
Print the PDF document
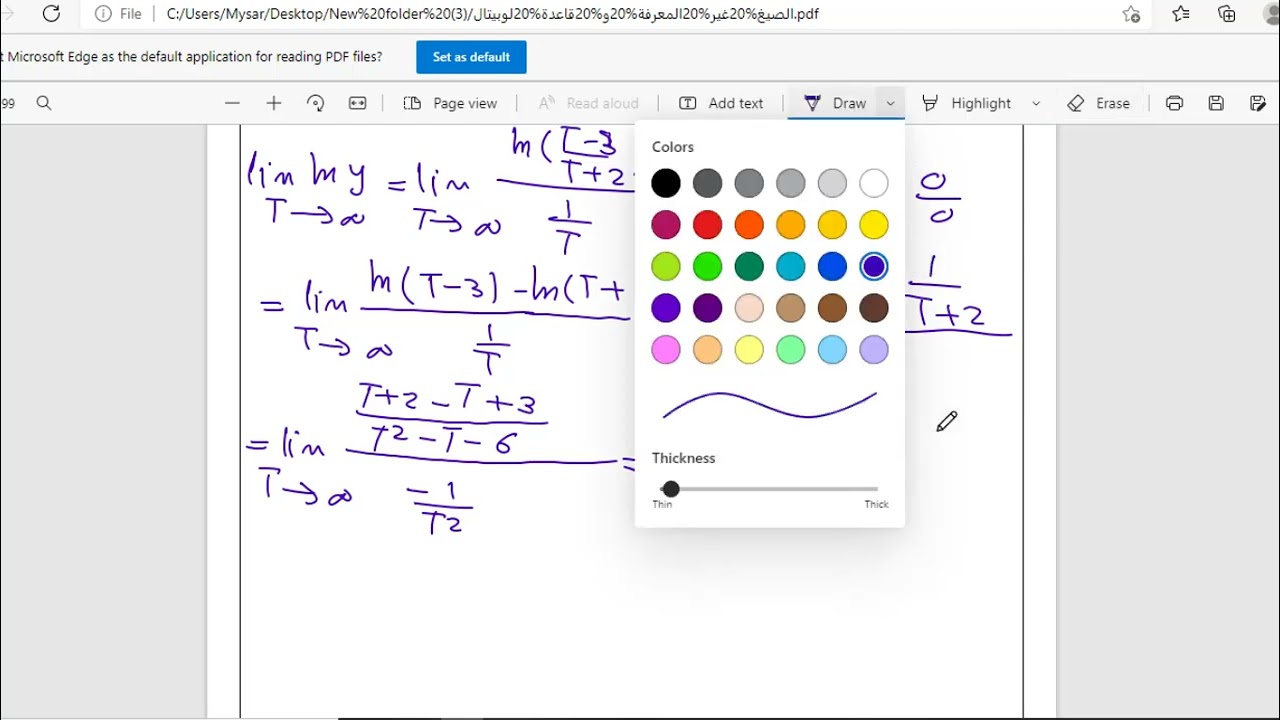pos(1175,103)
